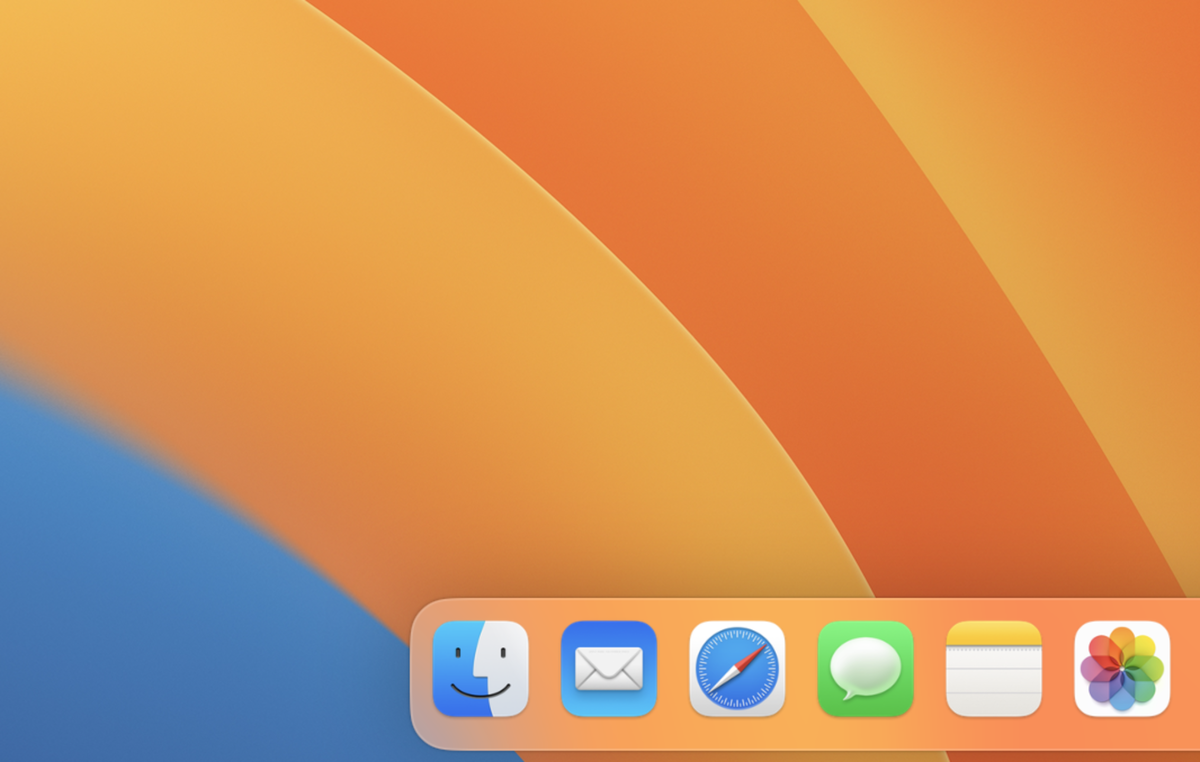Open Finder from the Dock

click(481, 669)
